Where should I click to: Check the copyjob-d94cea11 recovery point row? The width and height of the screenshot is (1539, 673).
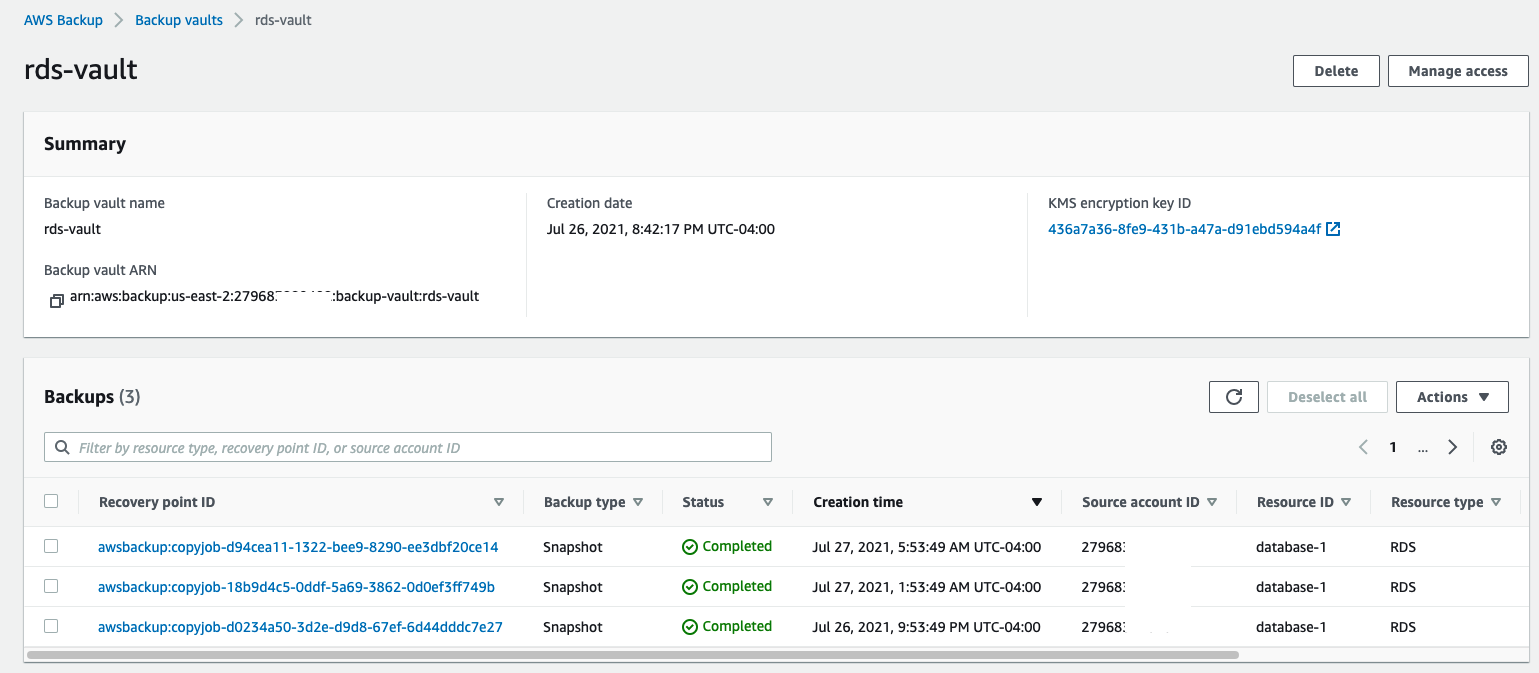click(51, 546)
